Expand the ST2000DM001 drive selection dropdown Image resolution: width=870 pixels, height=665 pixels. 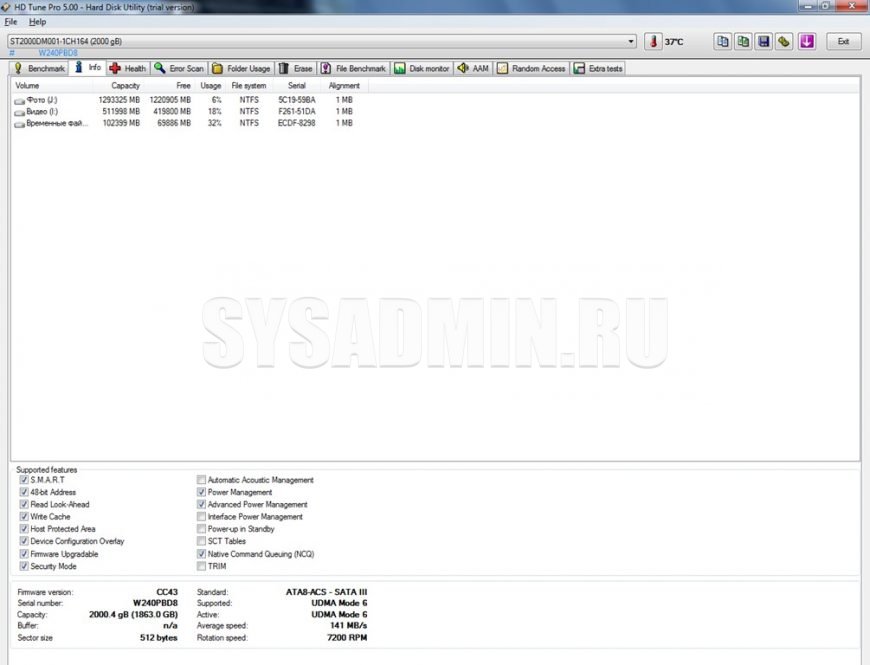coord(631,41)
